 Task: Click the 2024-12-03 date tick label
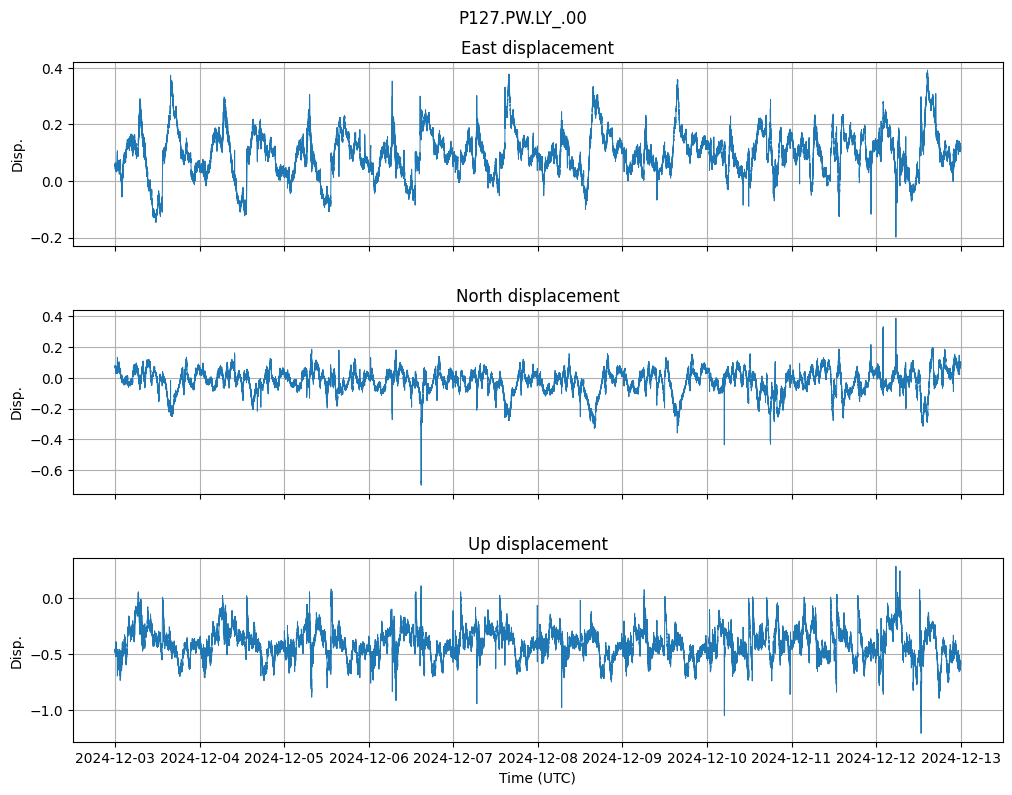coord(115,759)
